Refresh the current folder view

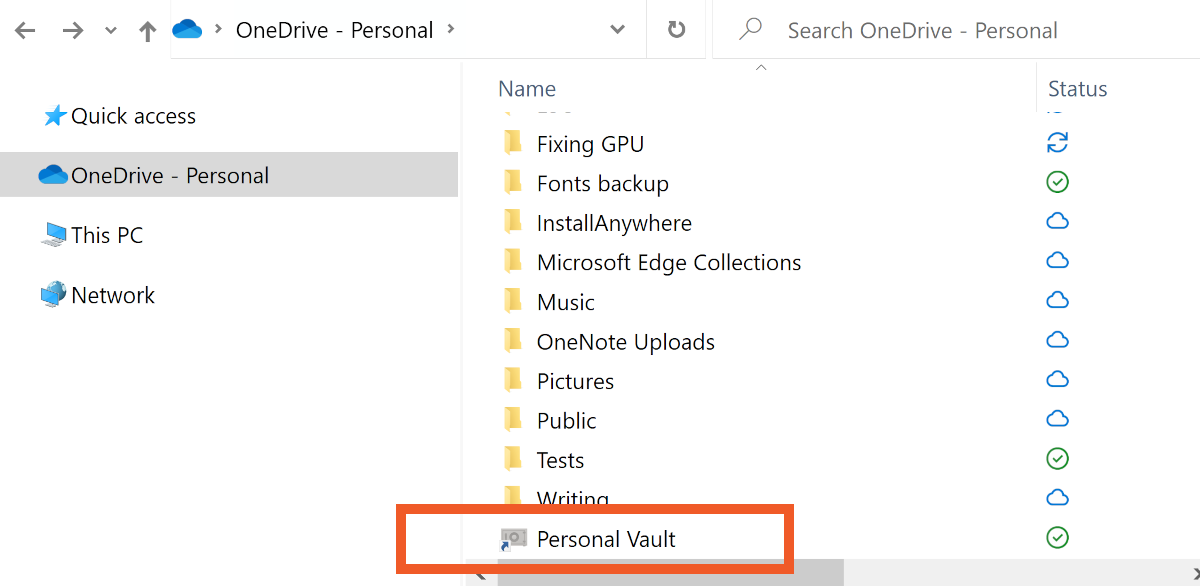676,30
